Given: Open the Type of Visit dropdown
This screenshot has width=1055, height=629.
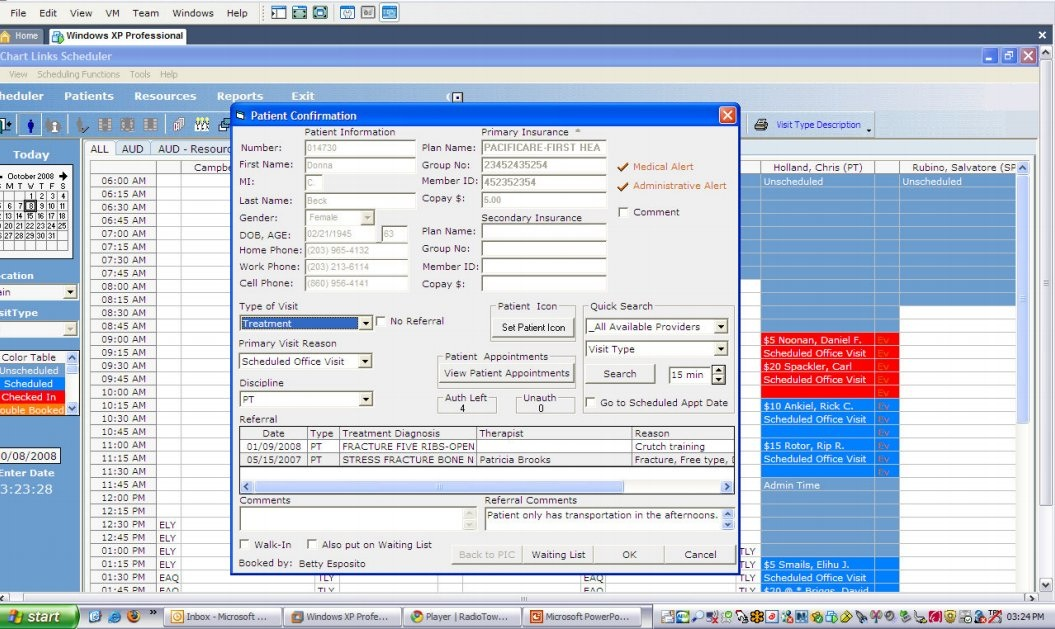Looking at the screenshot, I should pyautogui.click(x=365, y=324).
